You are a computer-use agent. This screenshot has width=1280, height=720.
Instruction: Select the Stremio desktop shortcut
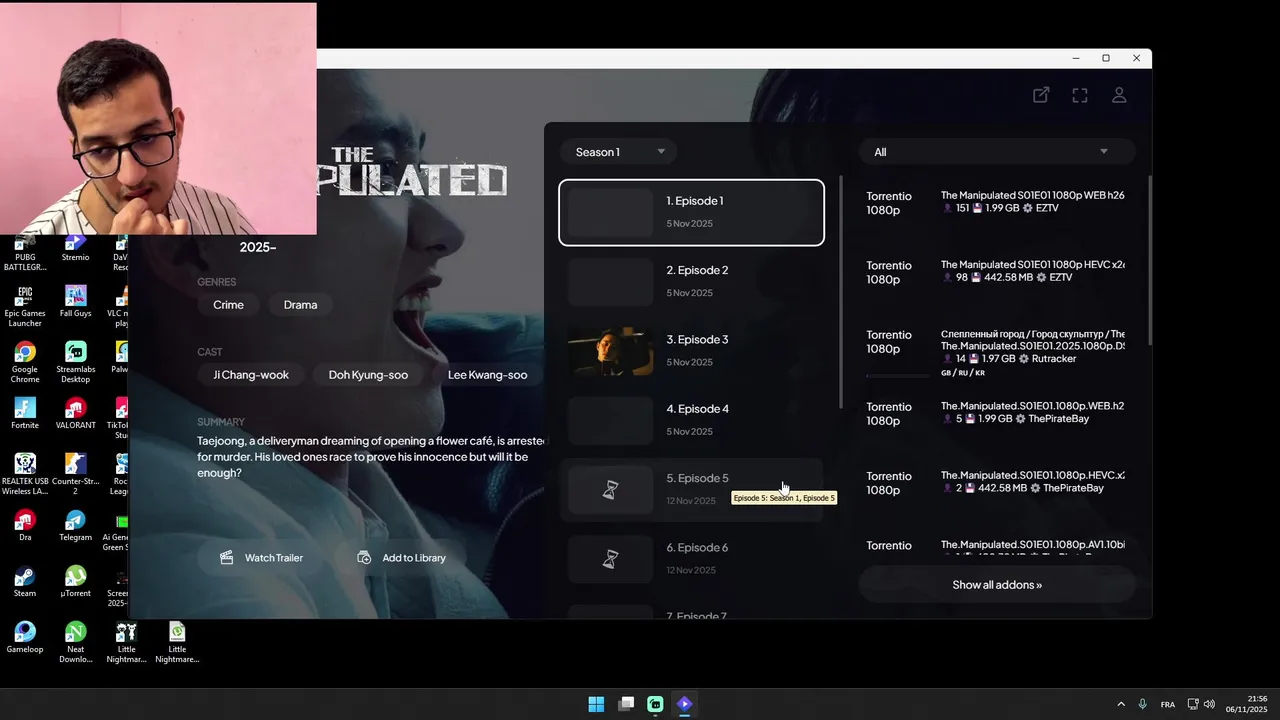point(75,249)
